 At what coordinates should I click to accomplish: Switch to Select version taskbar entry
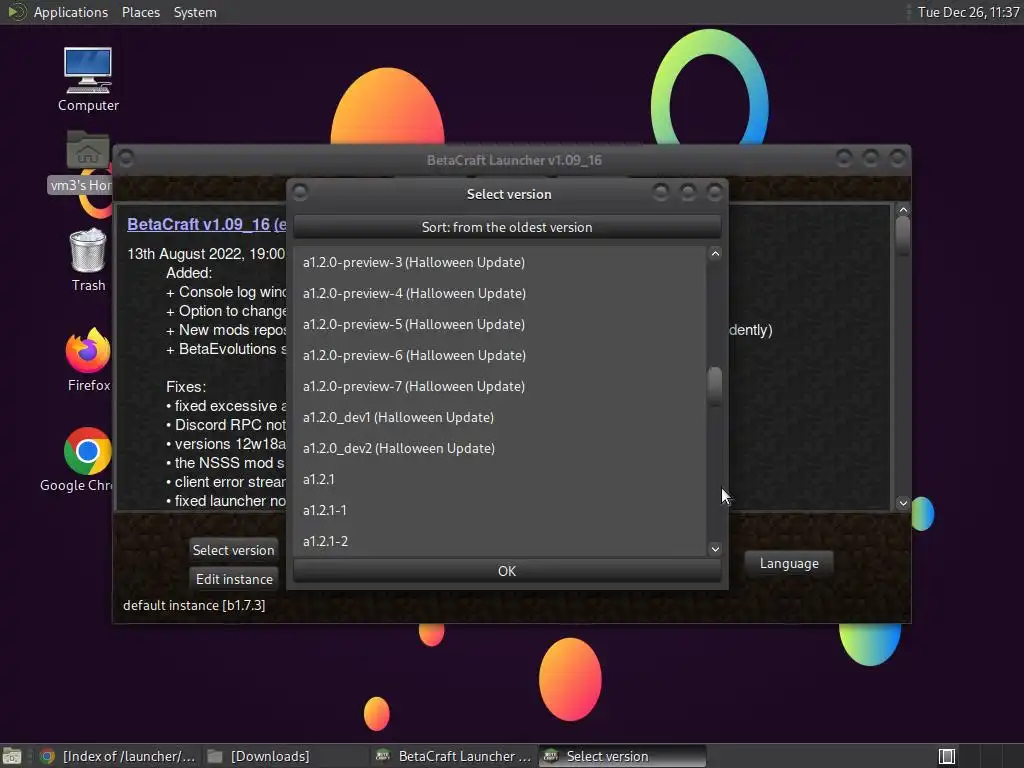pyautogui.click(x=622, y=756)
